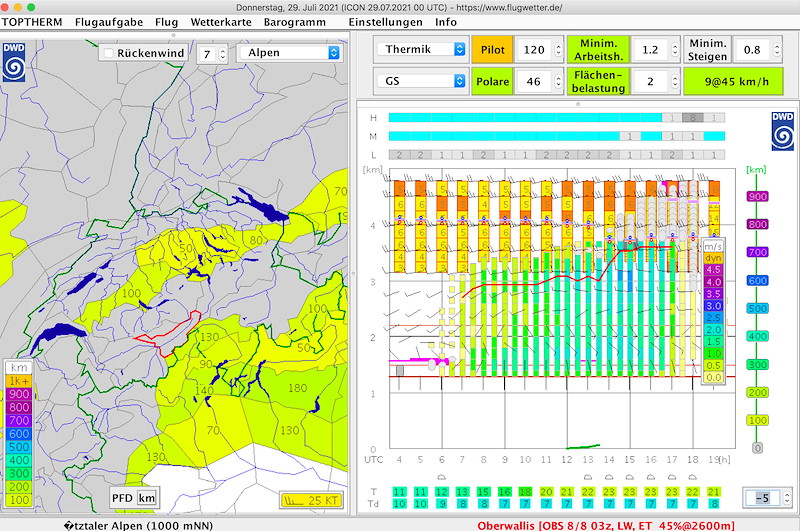Viewport: 800px width, 531px height.
Task: Click the Flächenbelastung button
Action: click(x=598, y=81)
